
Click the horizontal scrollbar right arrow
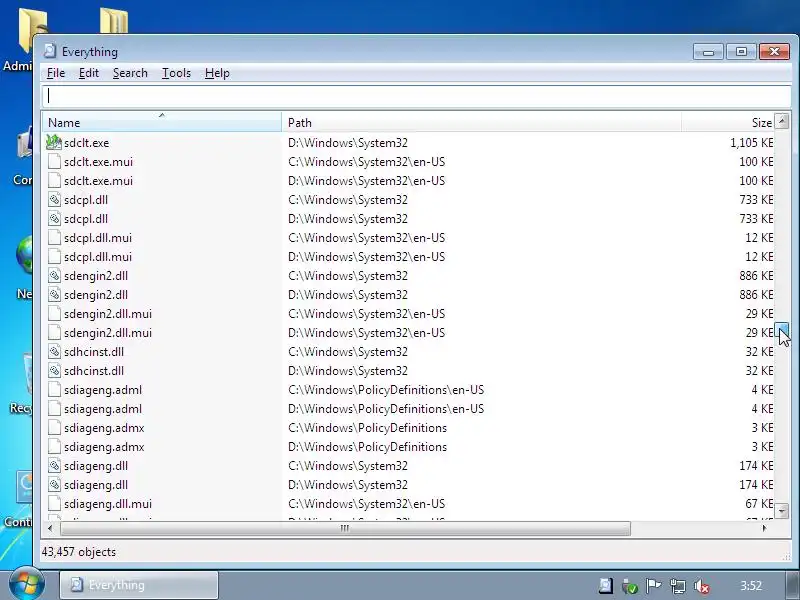764,528
